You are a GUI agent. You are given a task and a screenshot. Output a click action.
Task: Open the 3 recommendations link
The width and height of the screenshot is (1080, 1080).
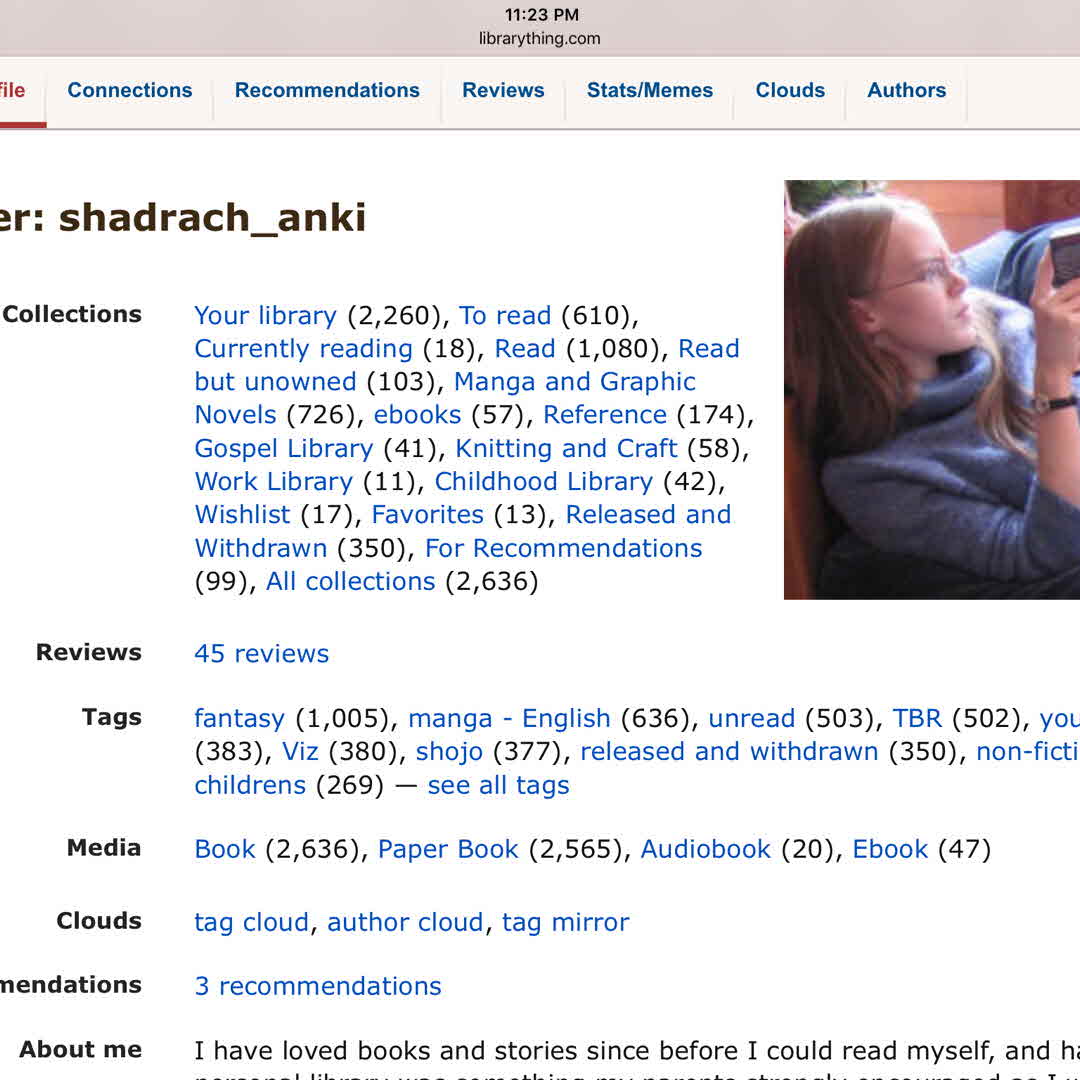317,987
